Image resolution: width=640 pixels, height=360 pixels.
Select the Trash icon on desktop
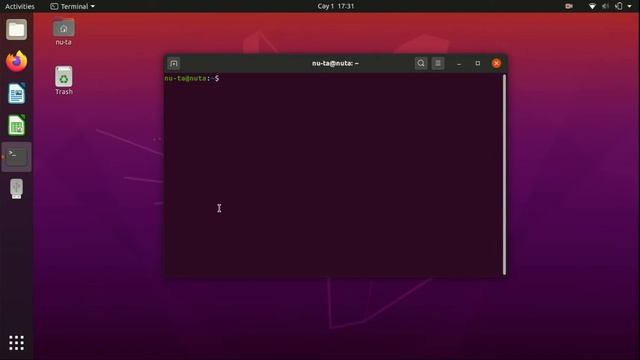[64, 80]
